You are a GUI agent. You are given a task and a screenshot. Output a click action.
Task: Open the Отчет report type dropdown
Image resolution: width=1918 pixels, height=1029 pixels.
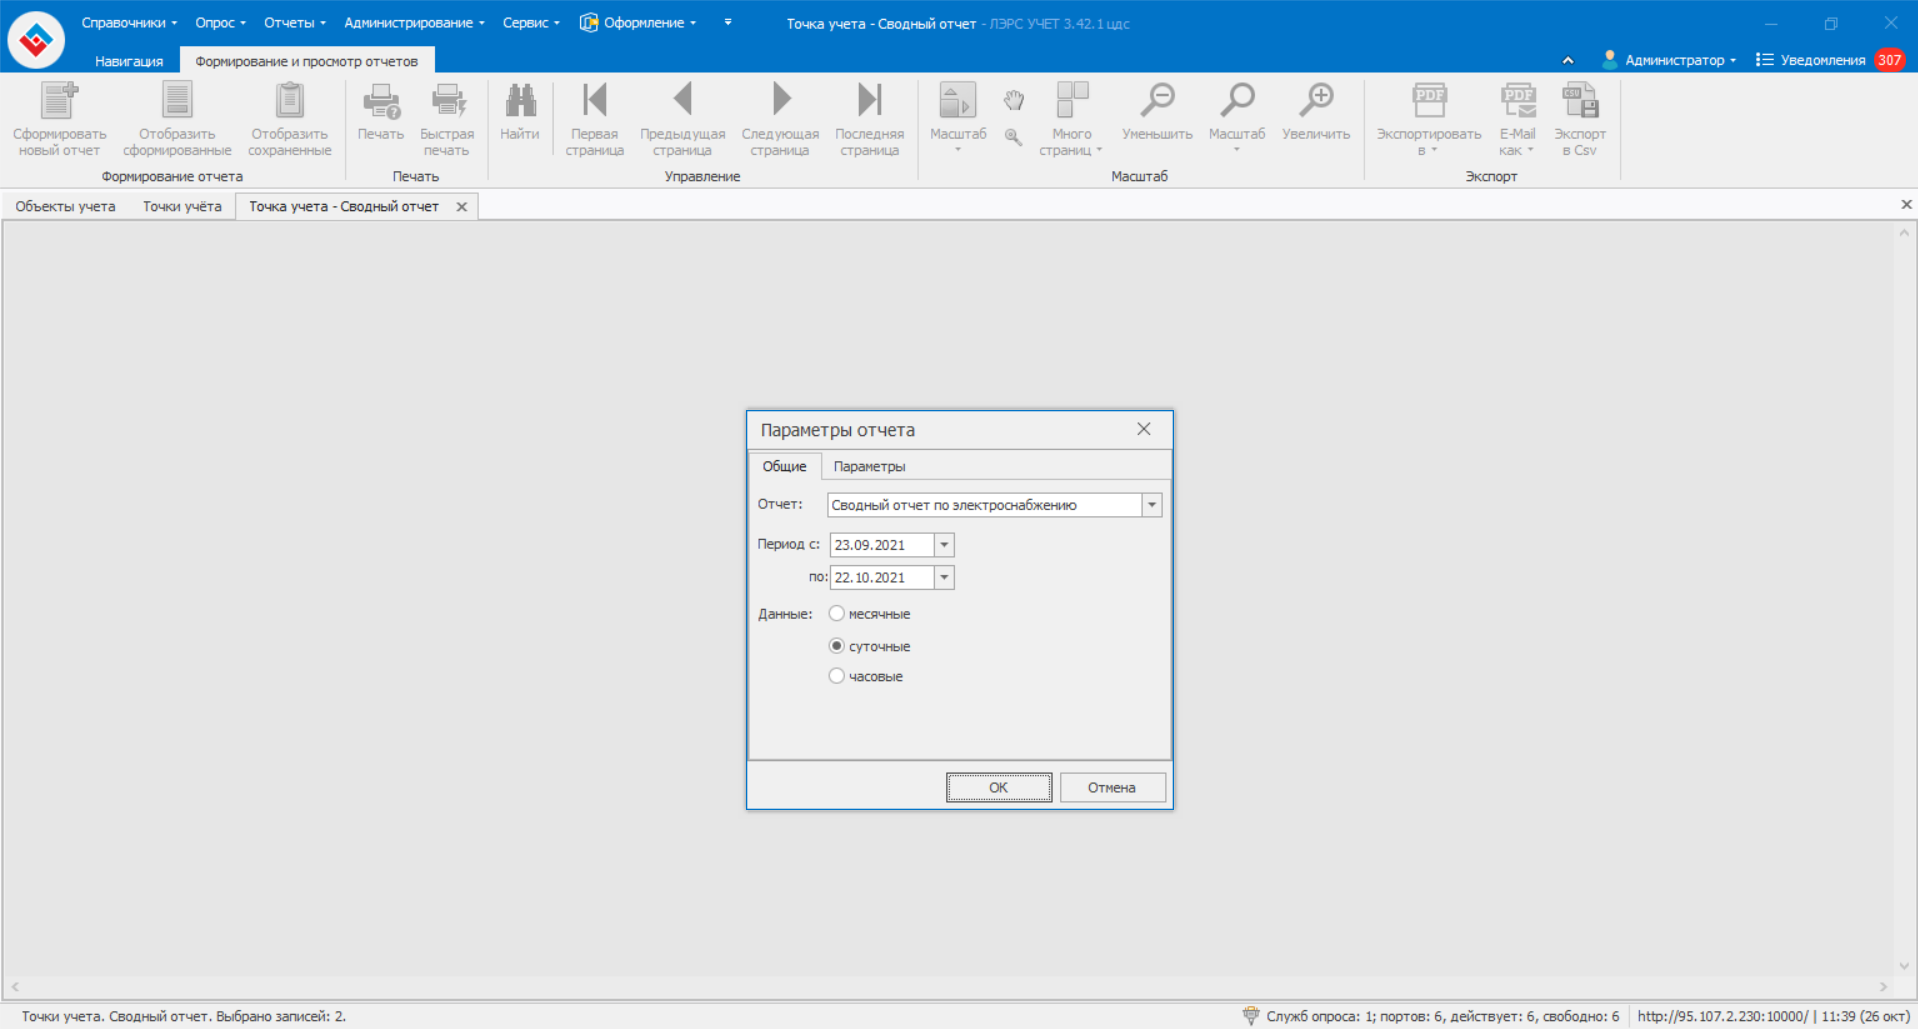(1152, 505)
